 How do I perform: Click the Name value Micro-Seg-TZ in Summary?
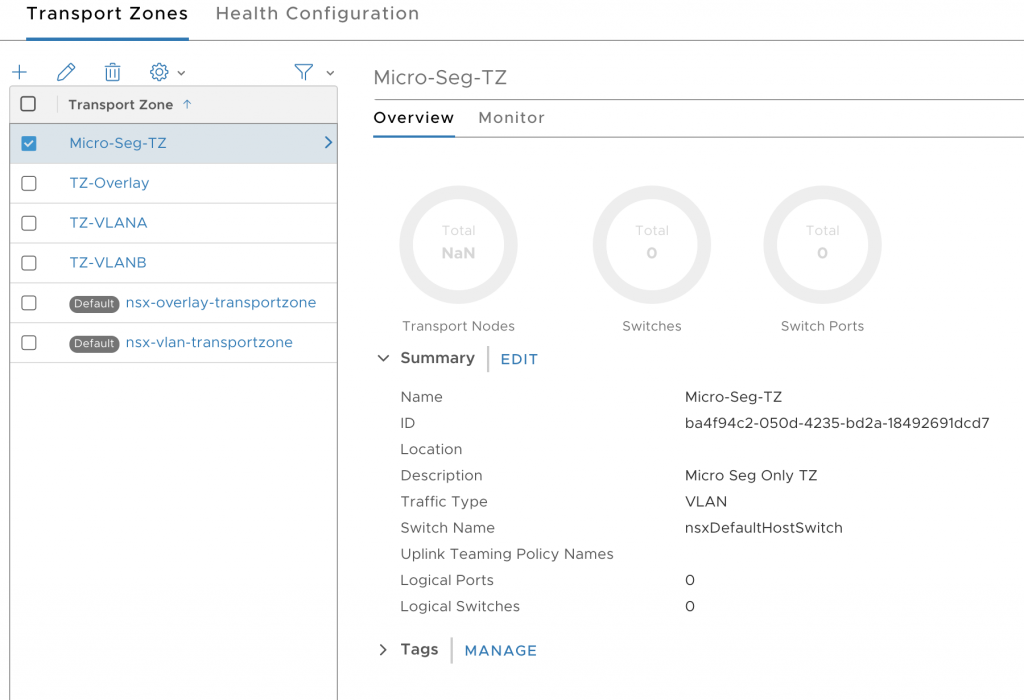click(733, 397)
